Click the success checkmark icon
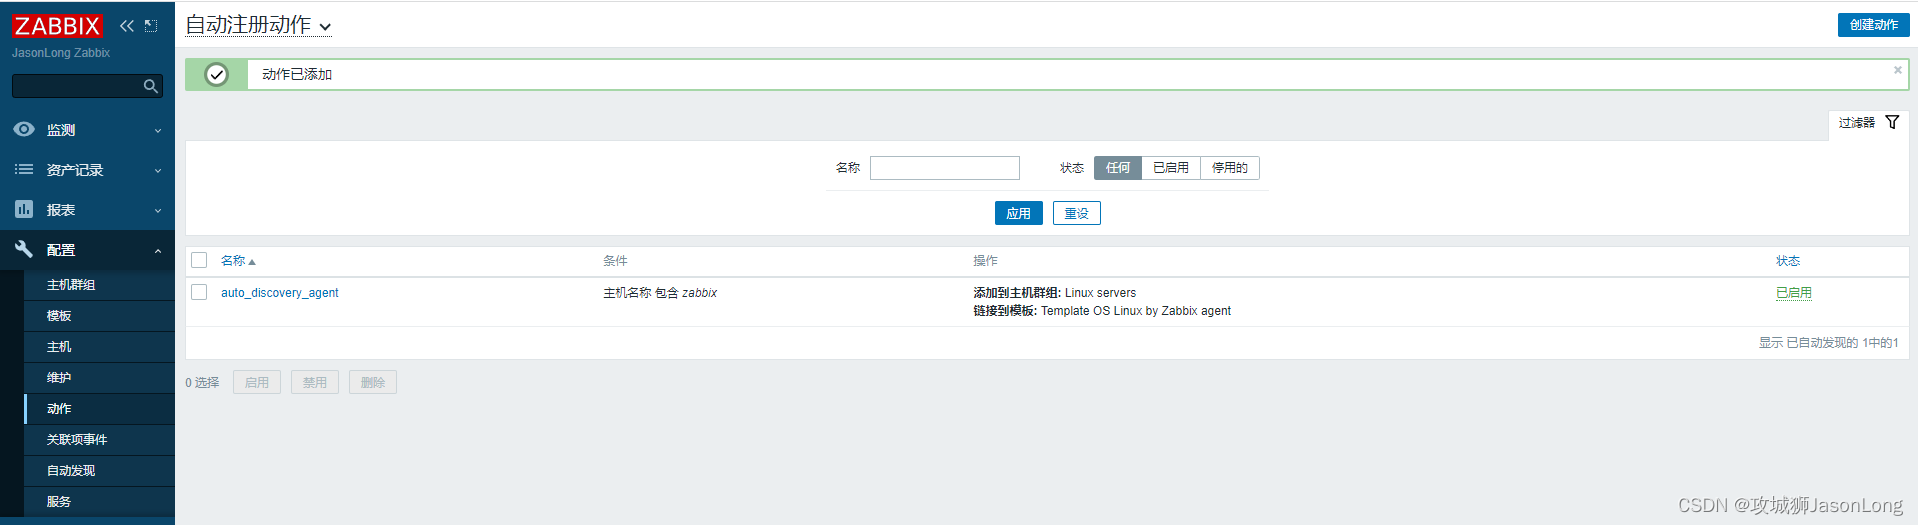 pyautogui.click(x=216, y=74)
